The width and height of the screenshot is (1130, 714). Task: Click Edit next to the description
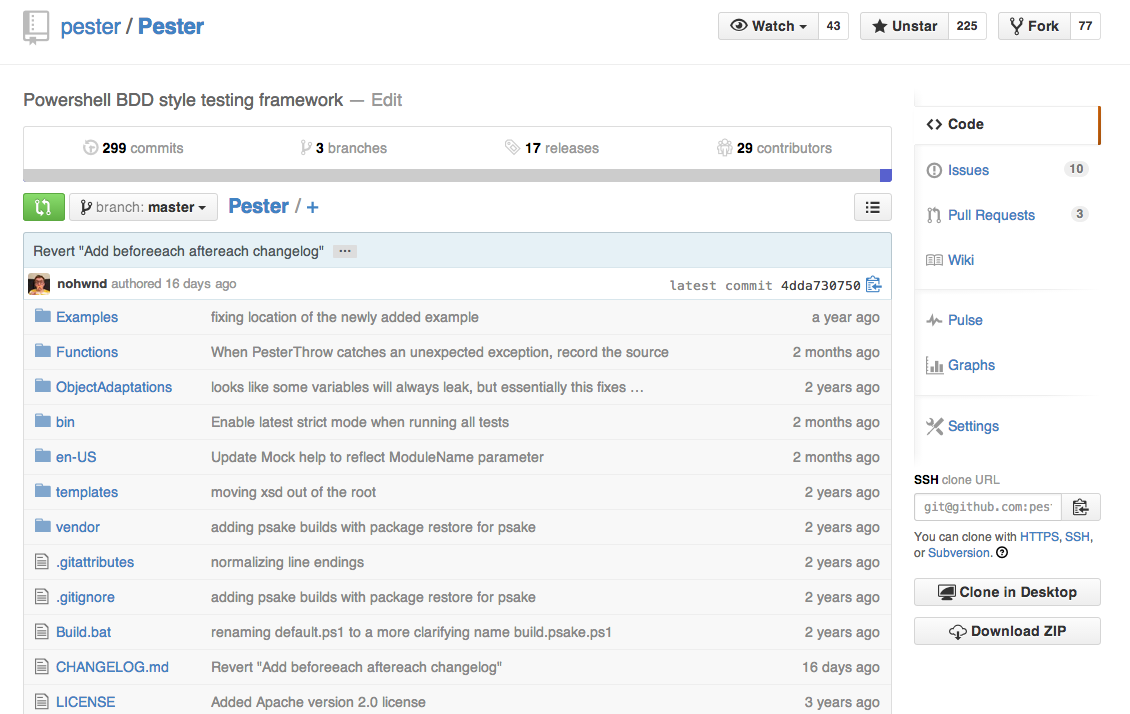click(386, 100)
